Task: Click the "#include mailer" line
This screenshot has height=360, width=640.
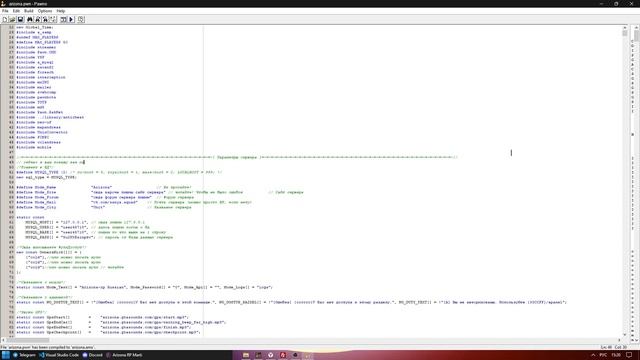Action: [x=33, y=87]
